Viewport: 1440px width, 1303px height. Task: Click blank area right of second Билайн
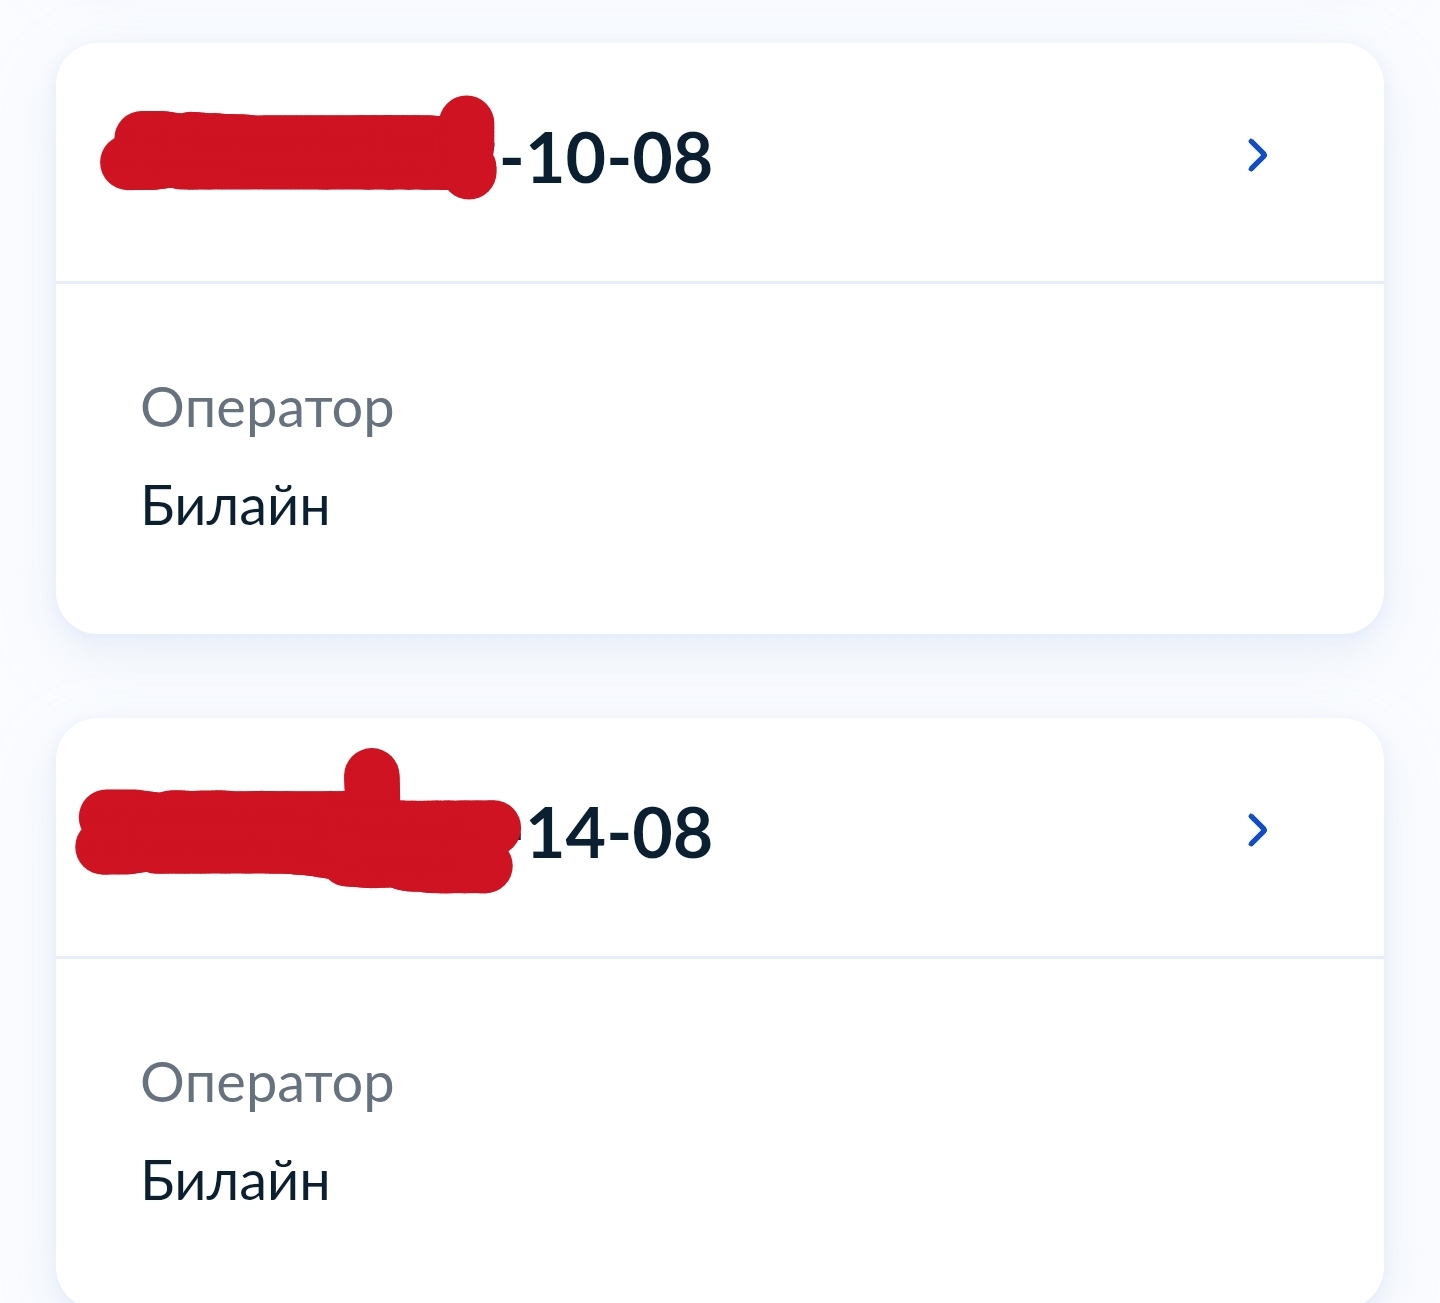(x=800, y=1181)
